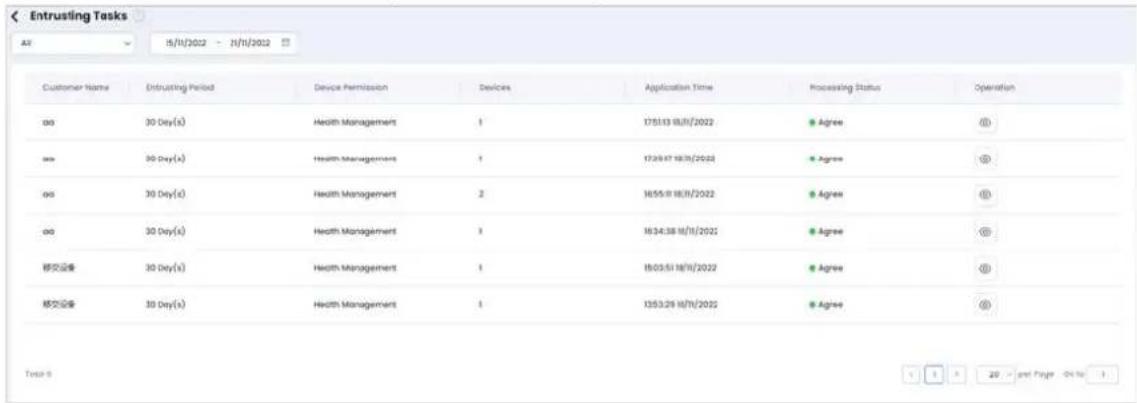Click the view icon in the 13:53:29 row
The height and width of the screenshot is (403, 1137).
[985, 305]
